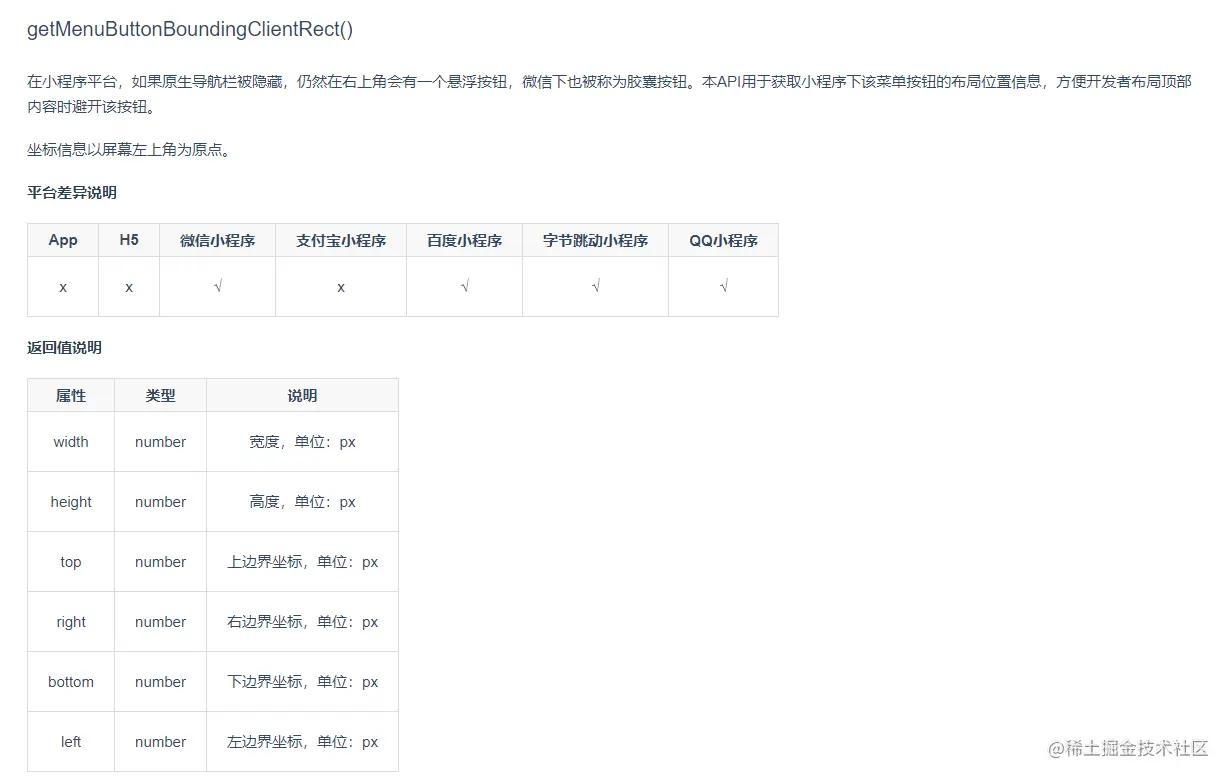
Task: Click the left property cell
Action: tap(71, 742)
